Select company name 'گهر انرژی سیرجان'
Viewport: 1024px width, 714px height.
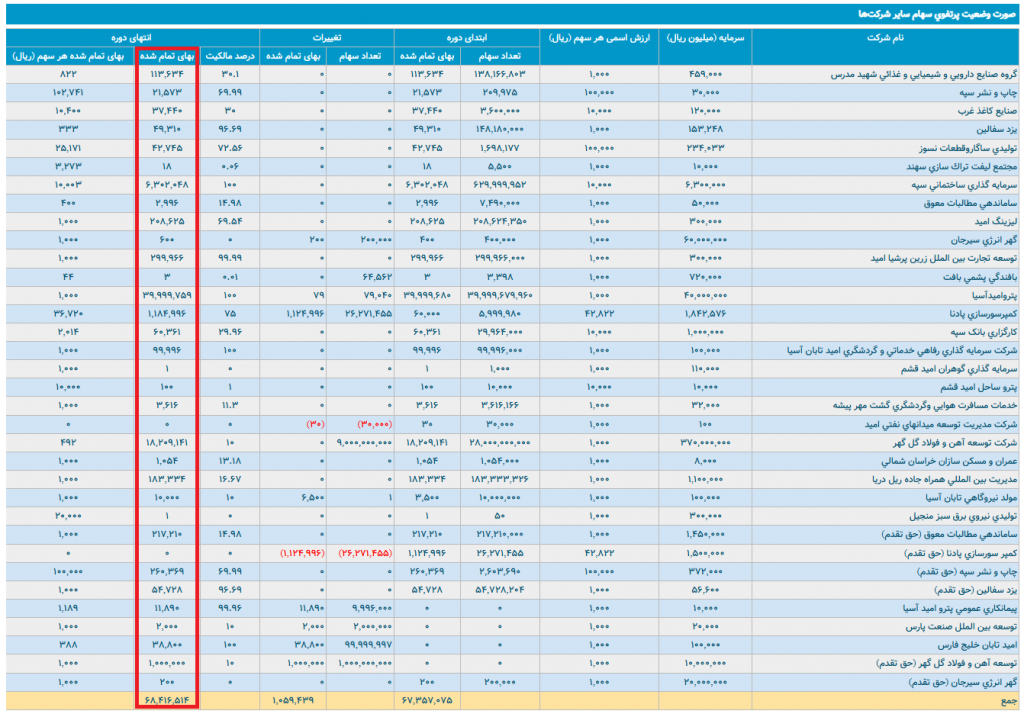click(984, 240)
